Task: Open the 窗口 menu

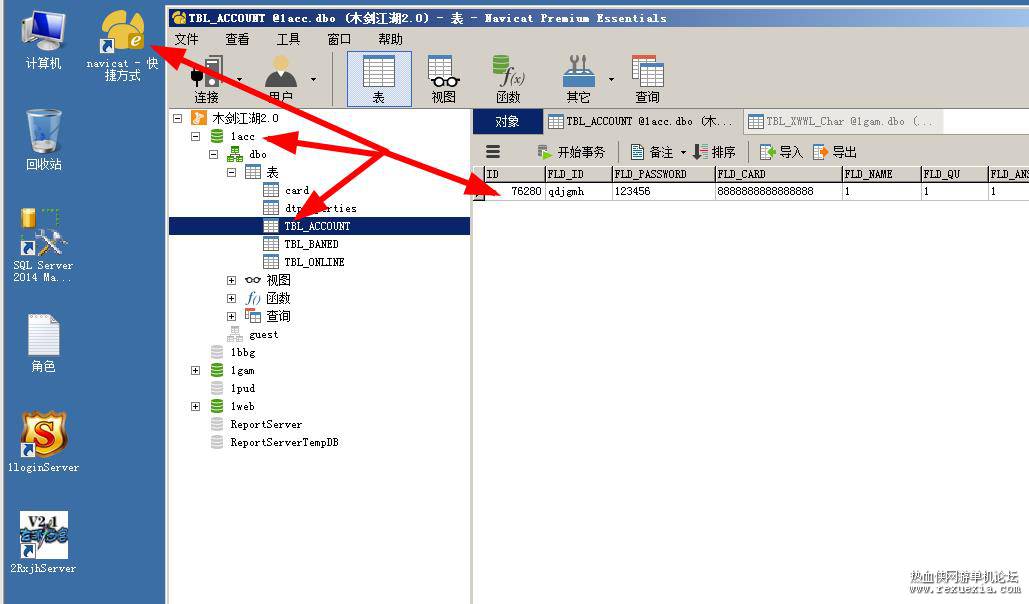Action: coord(339,39)
